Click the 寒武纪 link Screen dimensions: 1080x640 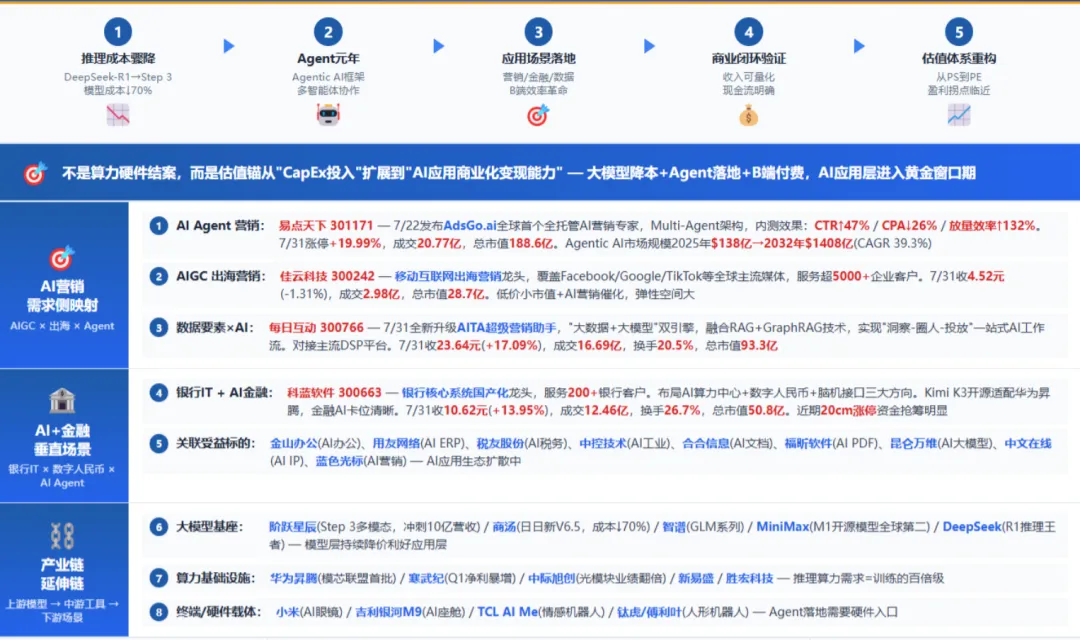click(x=426, y=578)
